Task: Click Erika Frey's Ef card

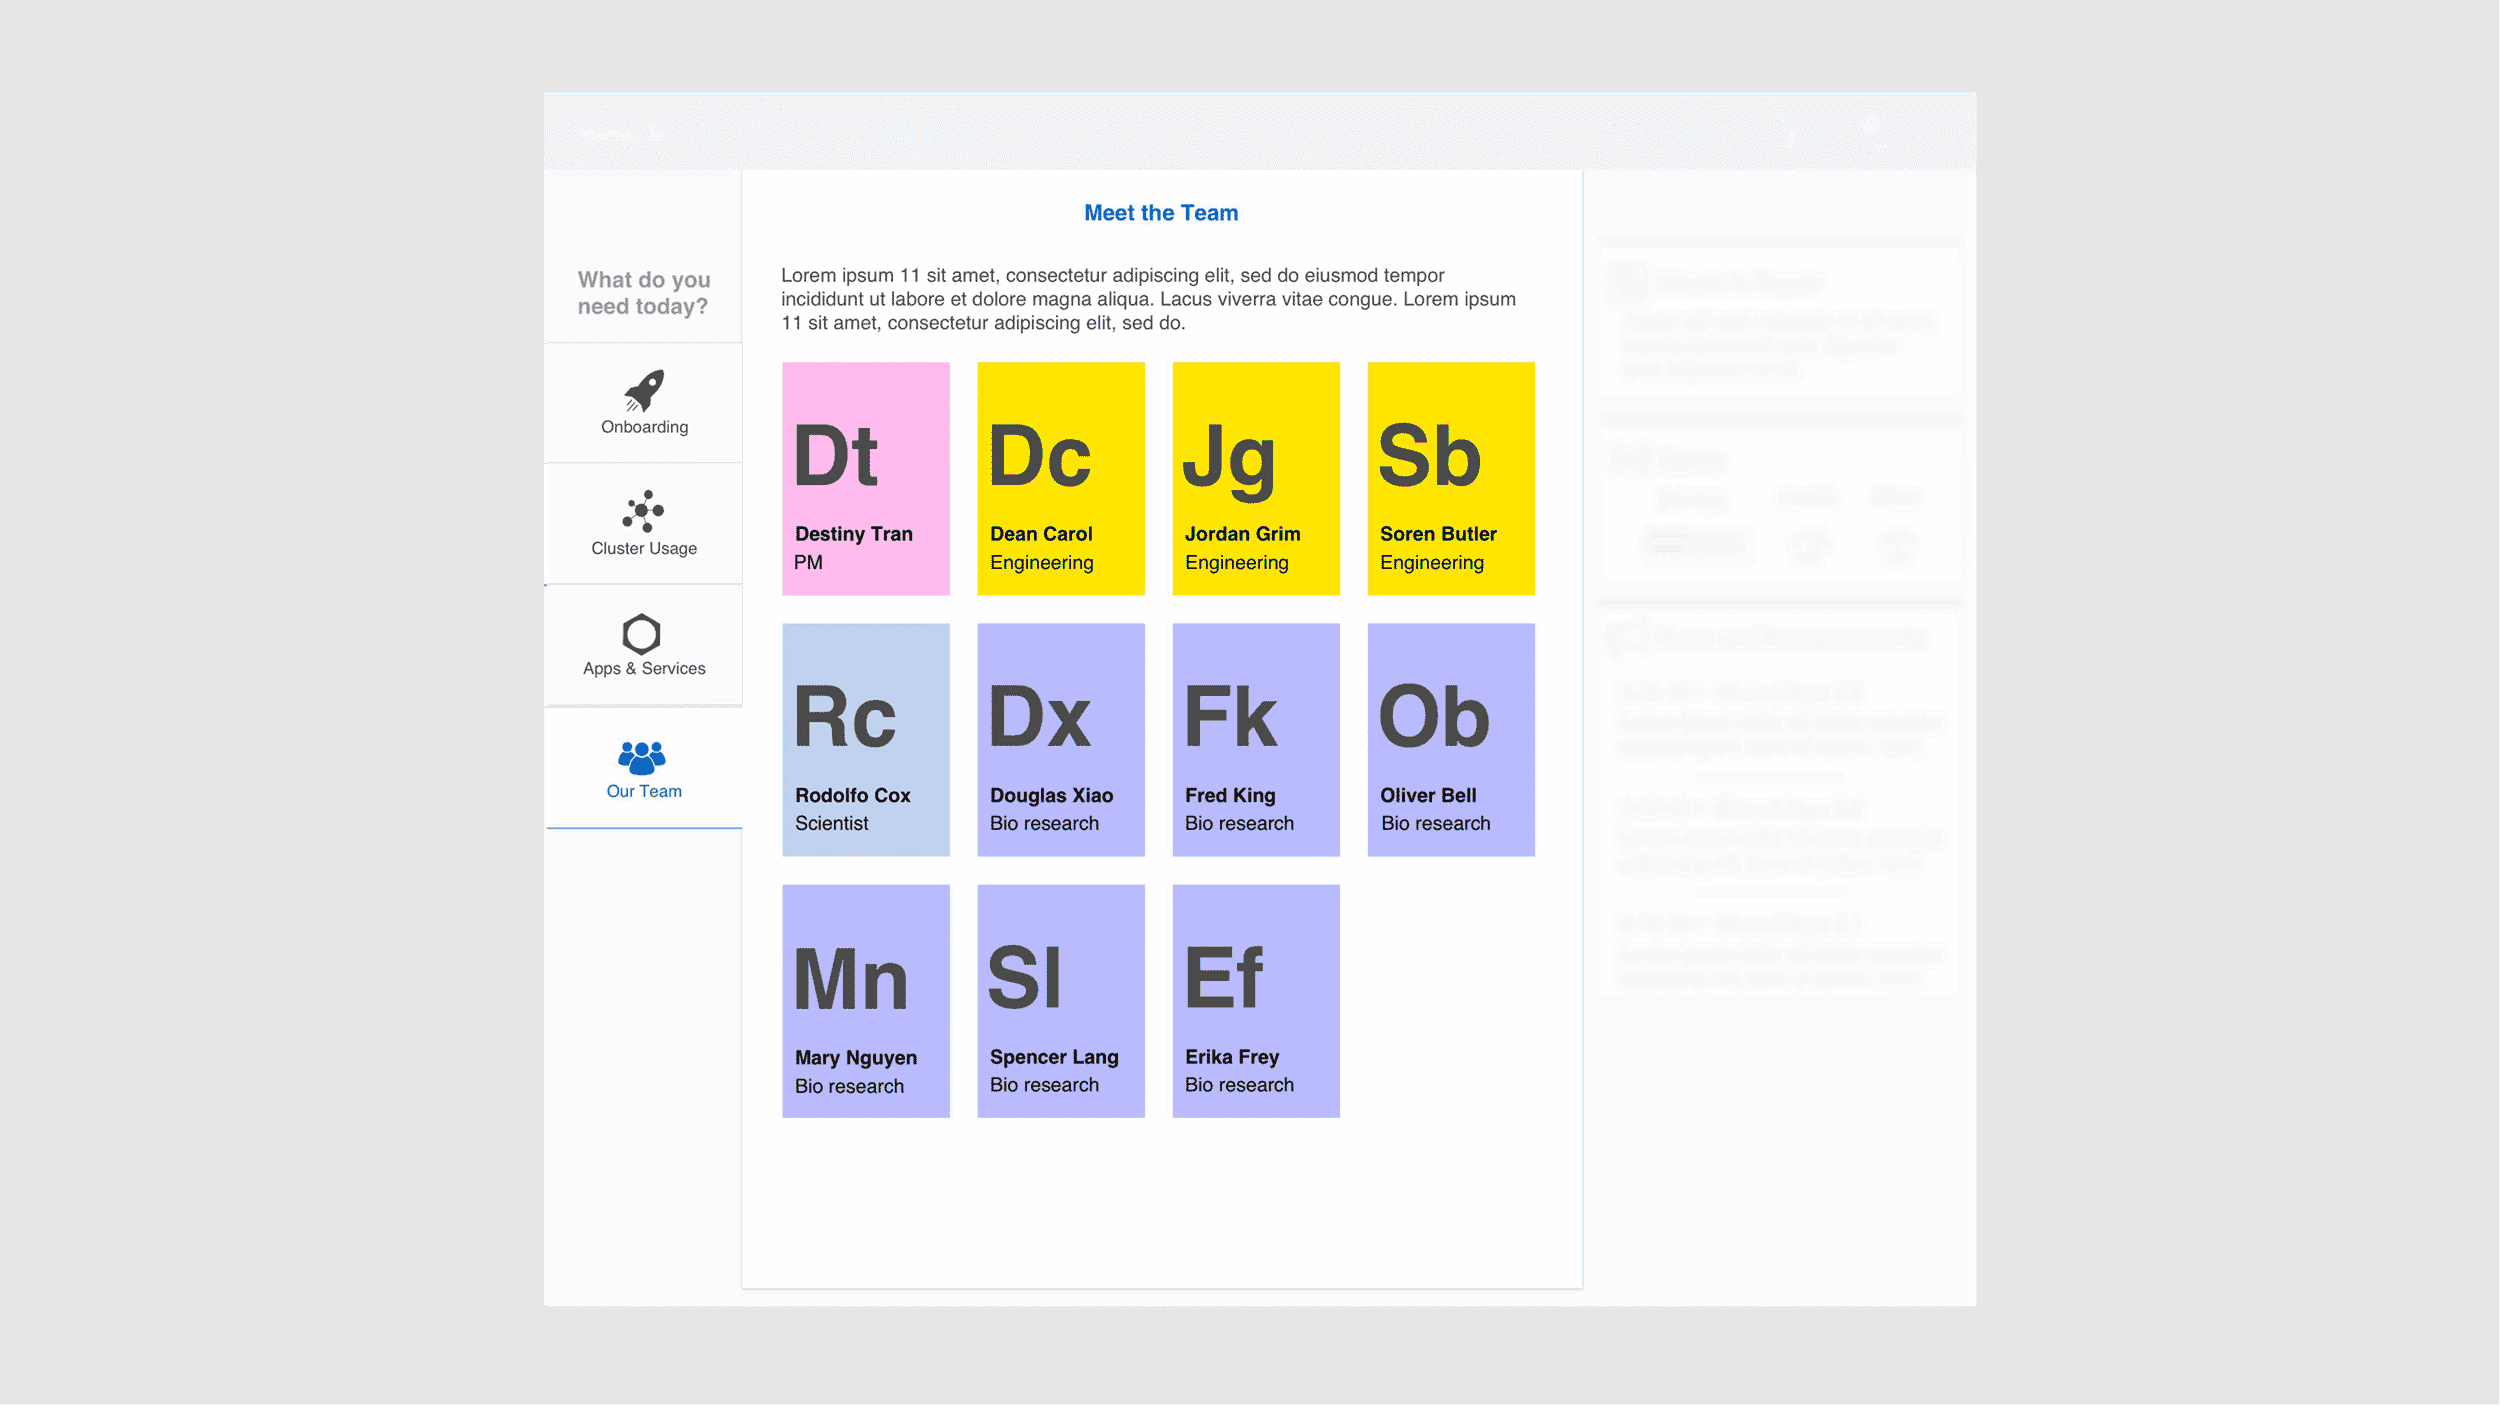Action: point(1256,1001)
